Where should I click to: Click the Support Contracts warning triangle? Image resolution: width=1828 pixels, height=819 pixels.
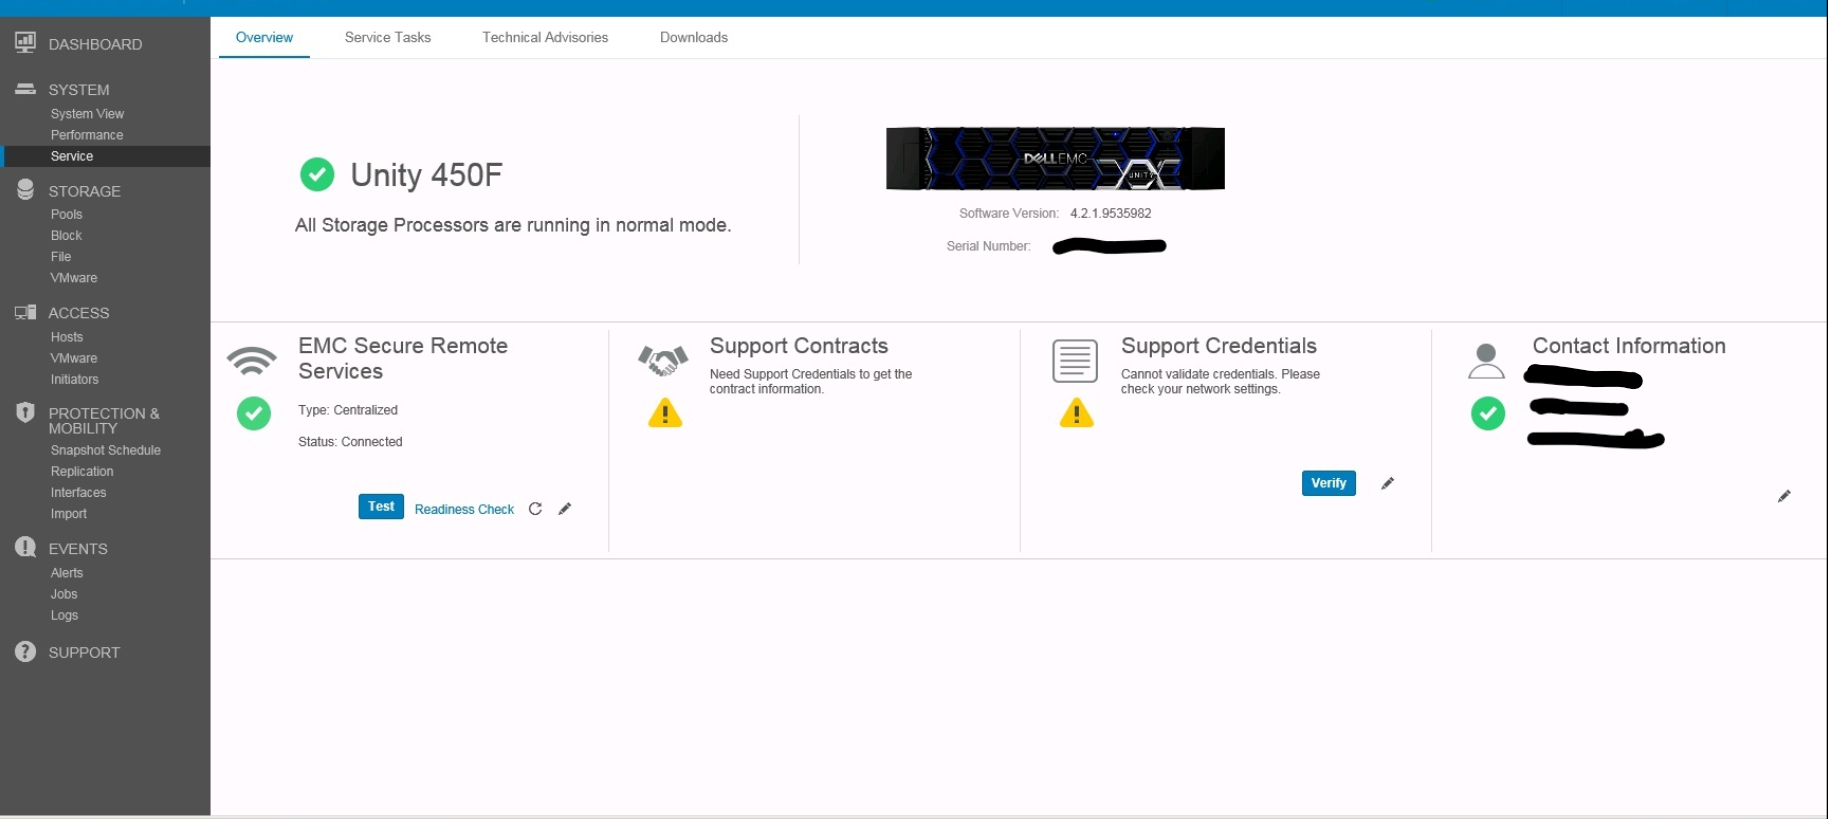[665, 413]
